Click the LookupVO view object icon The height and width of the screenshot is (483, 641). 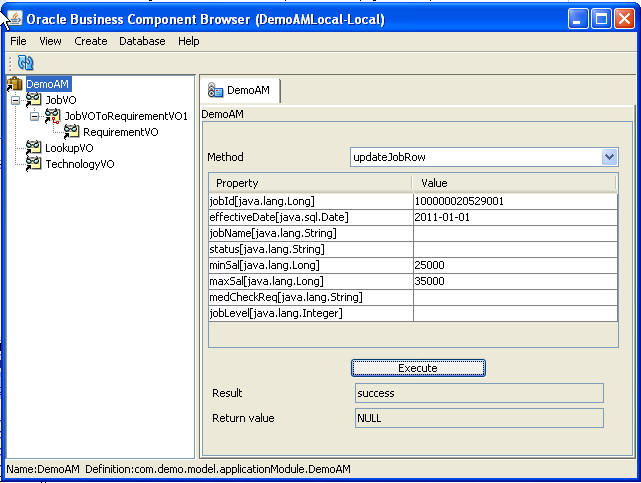34,148
